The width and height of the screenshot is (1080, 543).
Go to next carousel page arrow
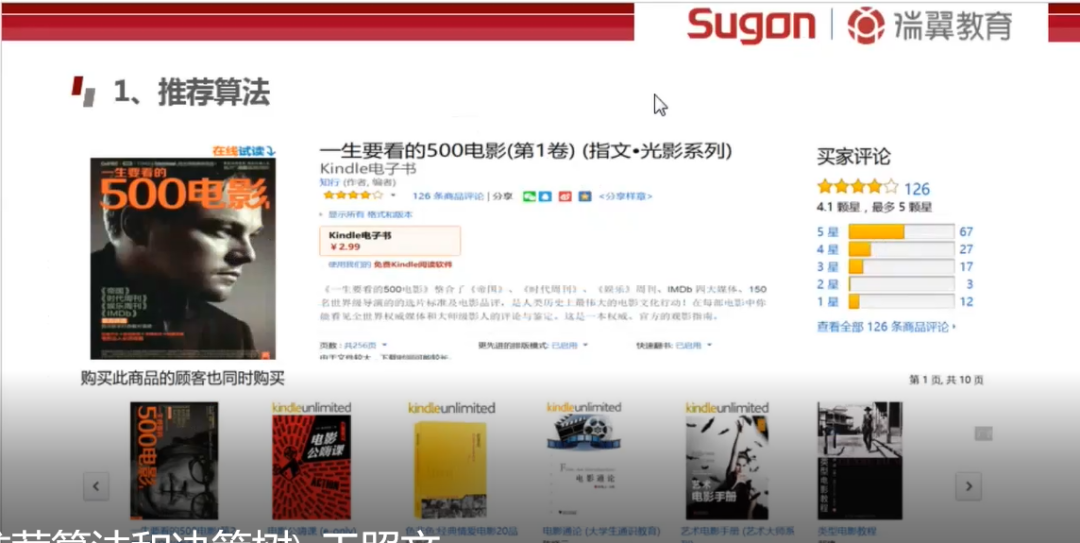coord(968,486)
